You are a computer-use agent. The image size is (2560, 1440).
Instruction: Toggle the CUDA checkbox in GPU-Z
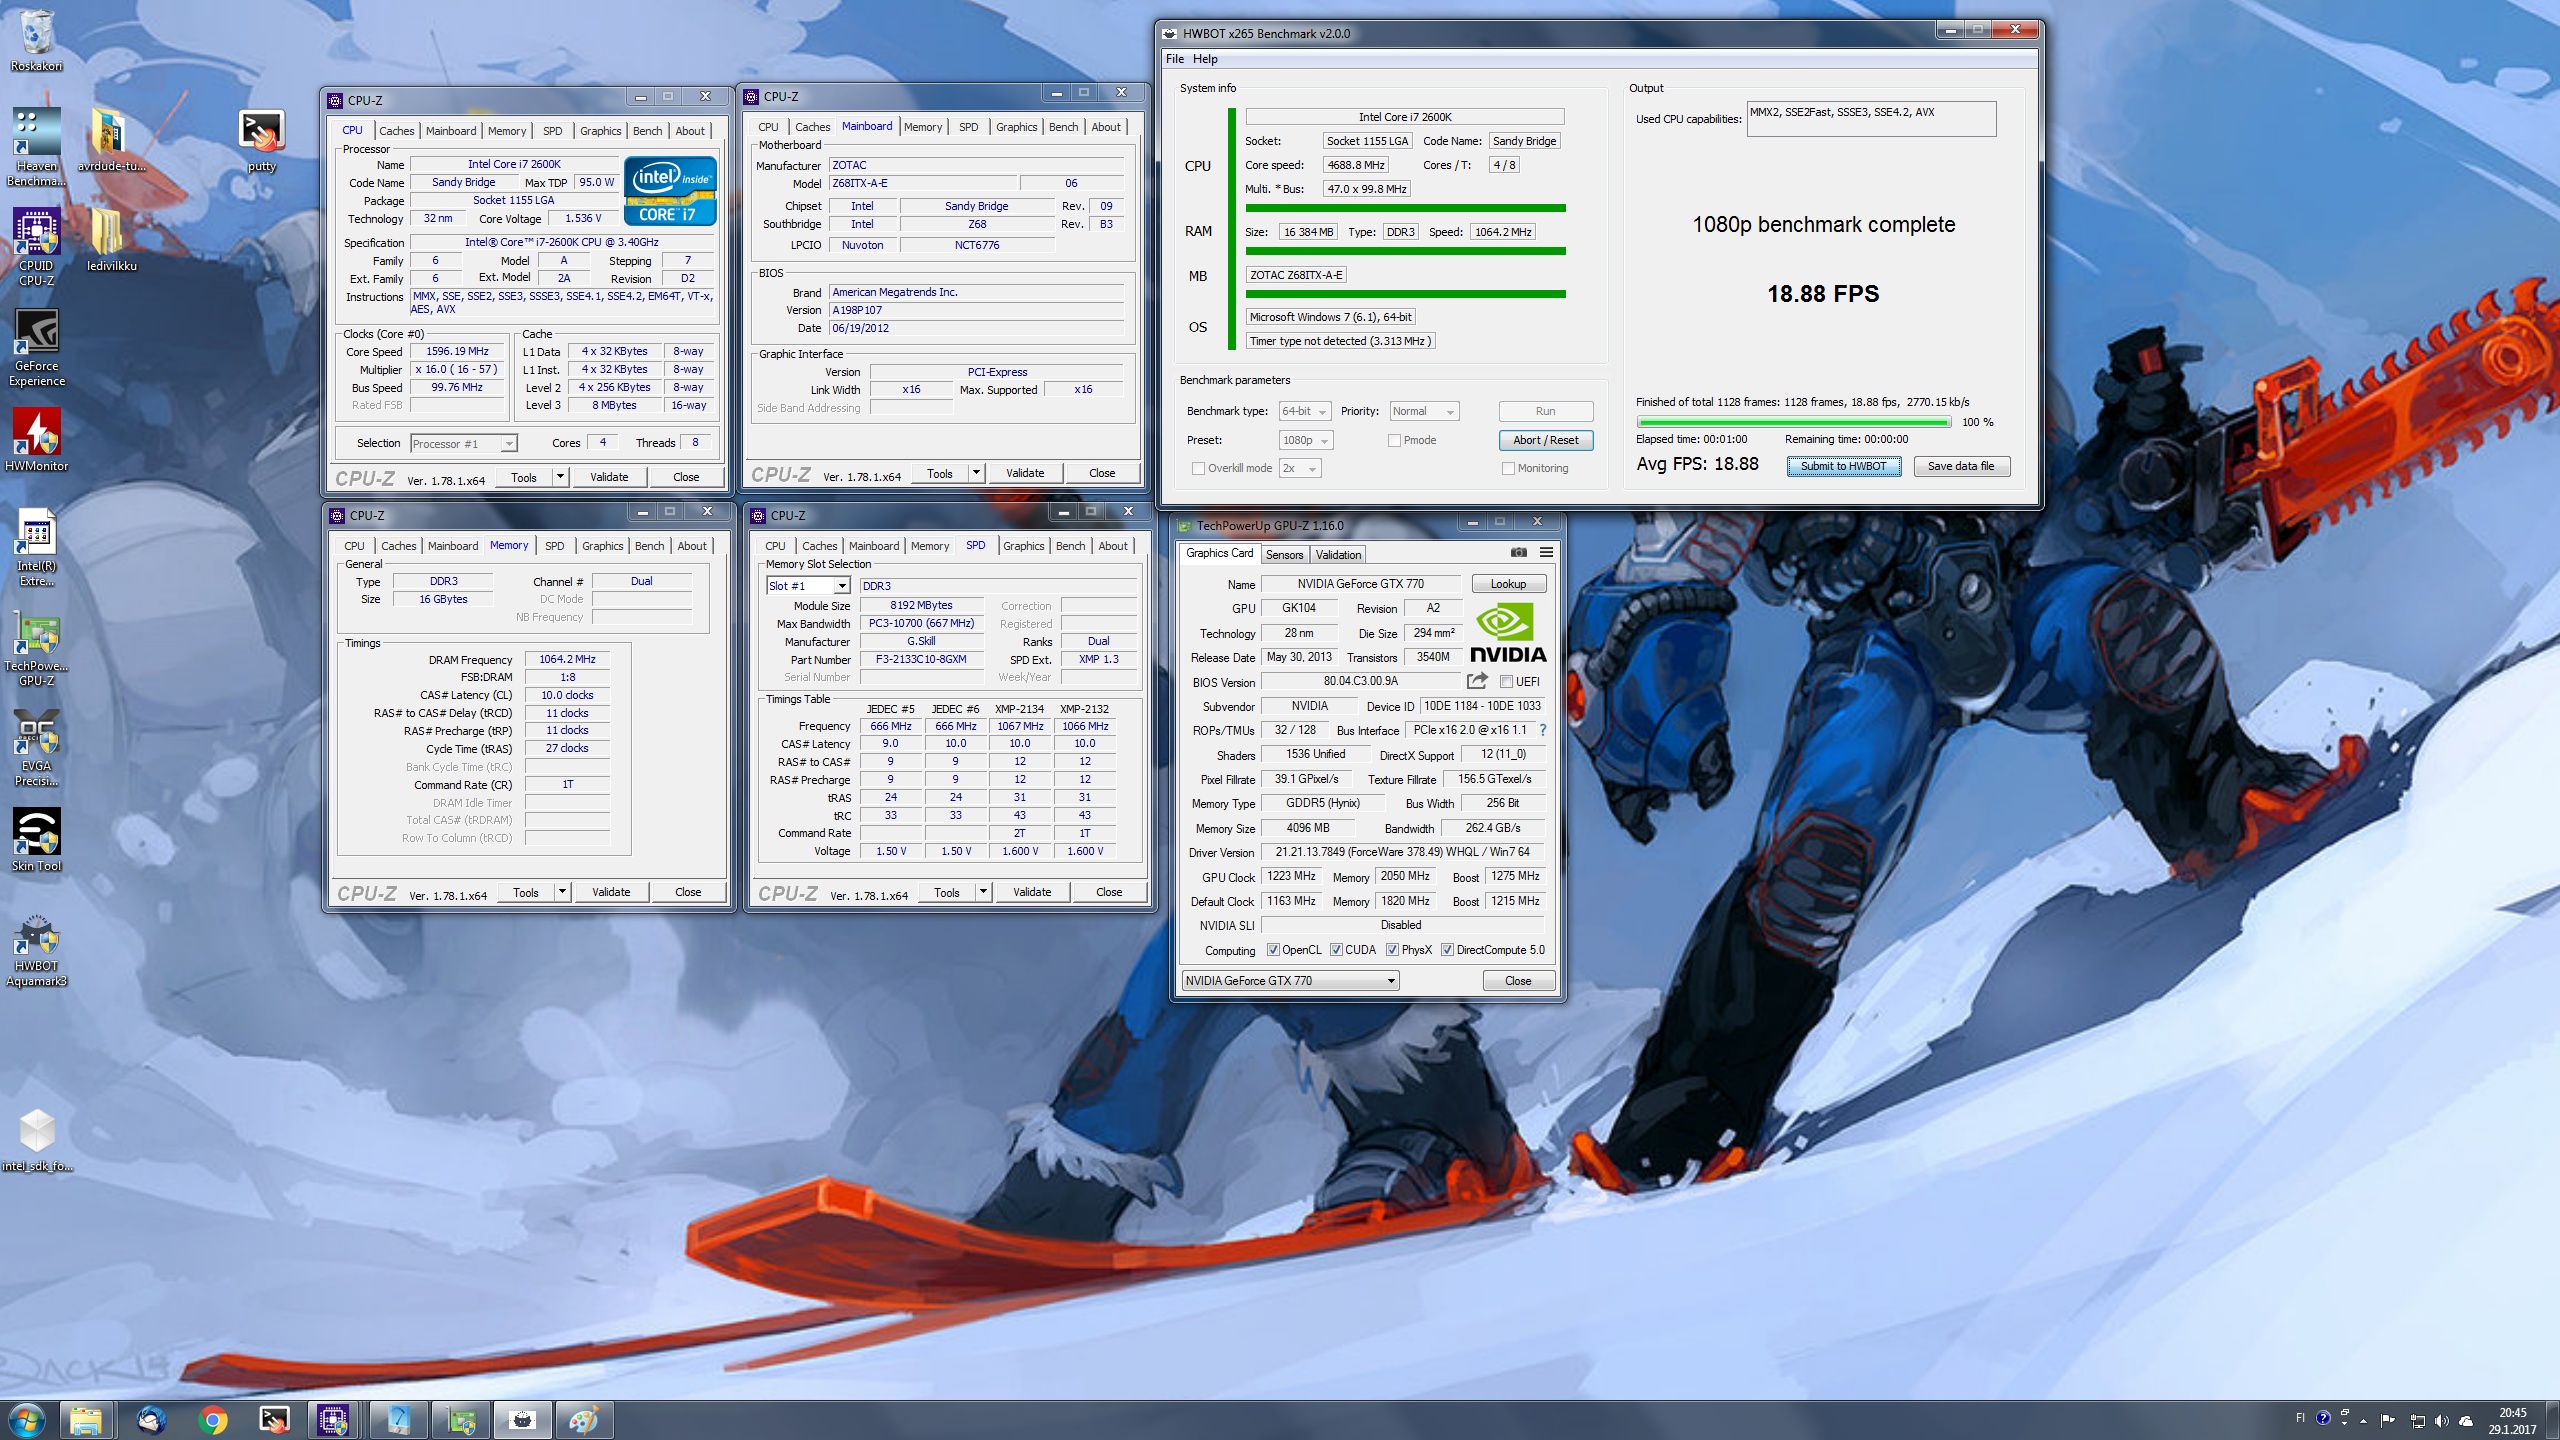pyautogui.click(x=1336, y=950)
